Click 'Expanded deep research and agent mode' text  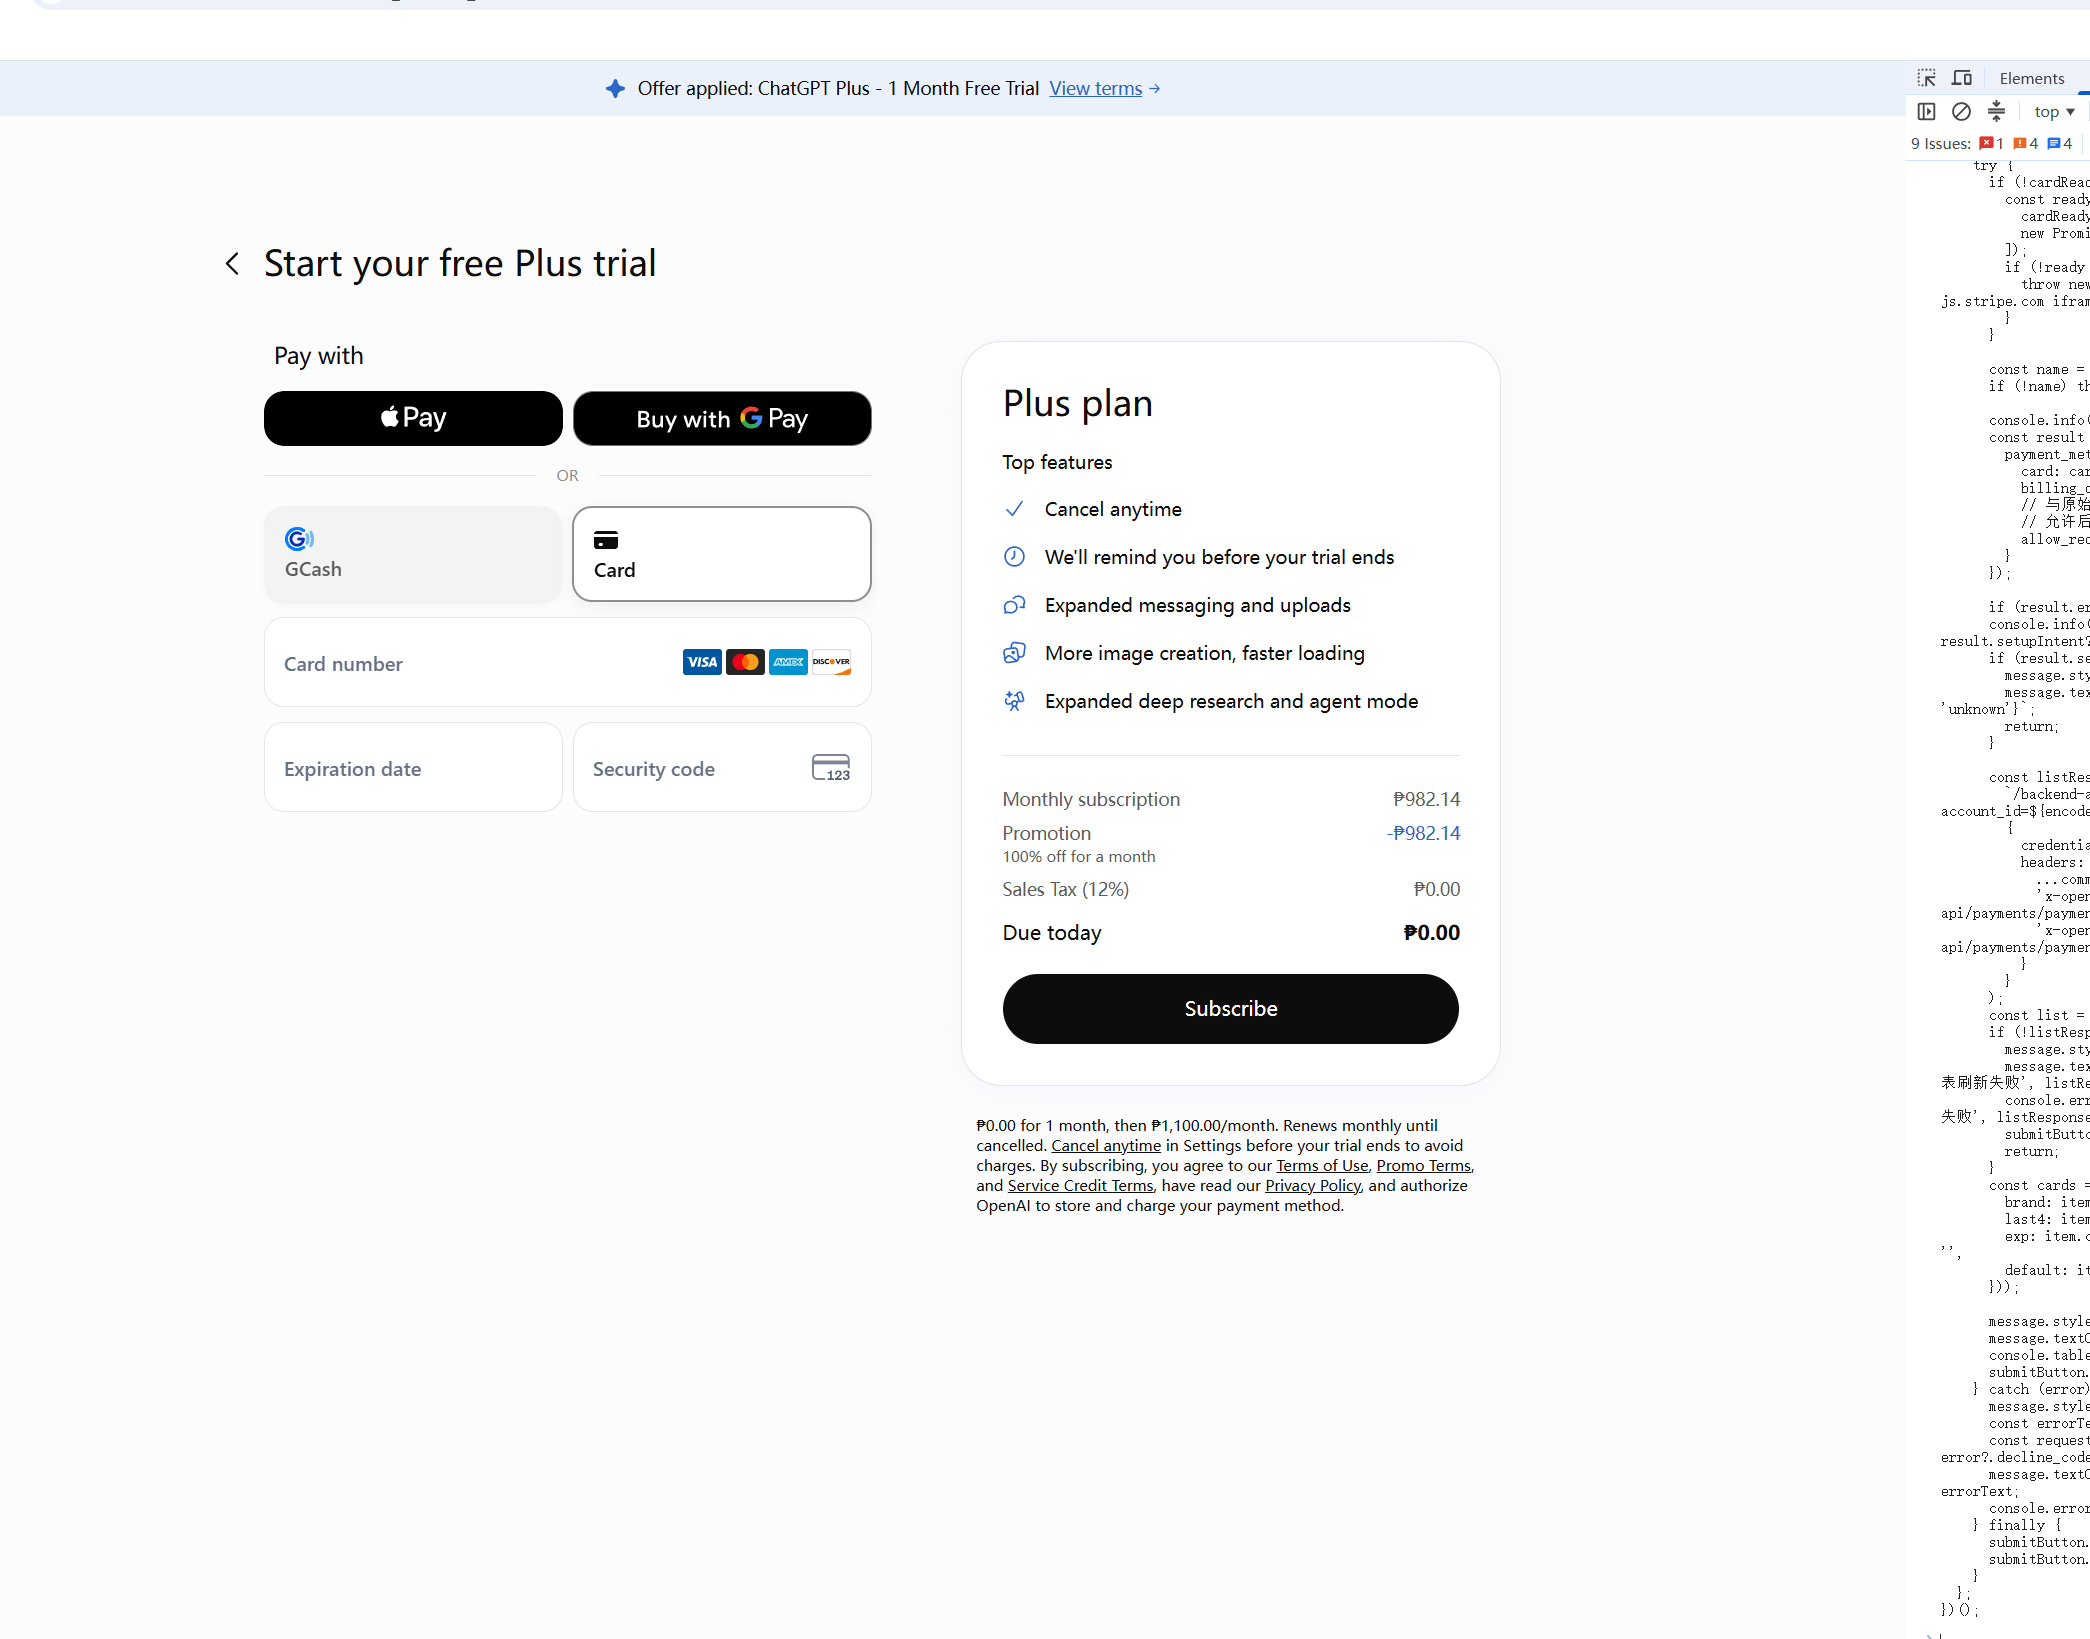1231,701
